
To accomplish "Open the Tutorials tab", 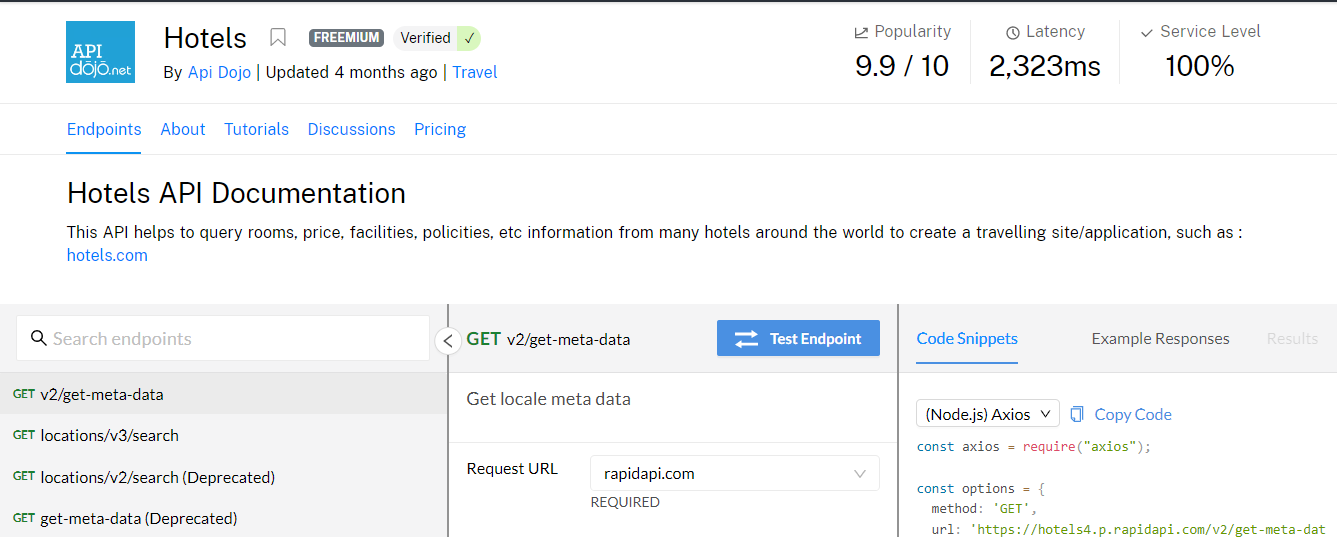I will (256, 129).
